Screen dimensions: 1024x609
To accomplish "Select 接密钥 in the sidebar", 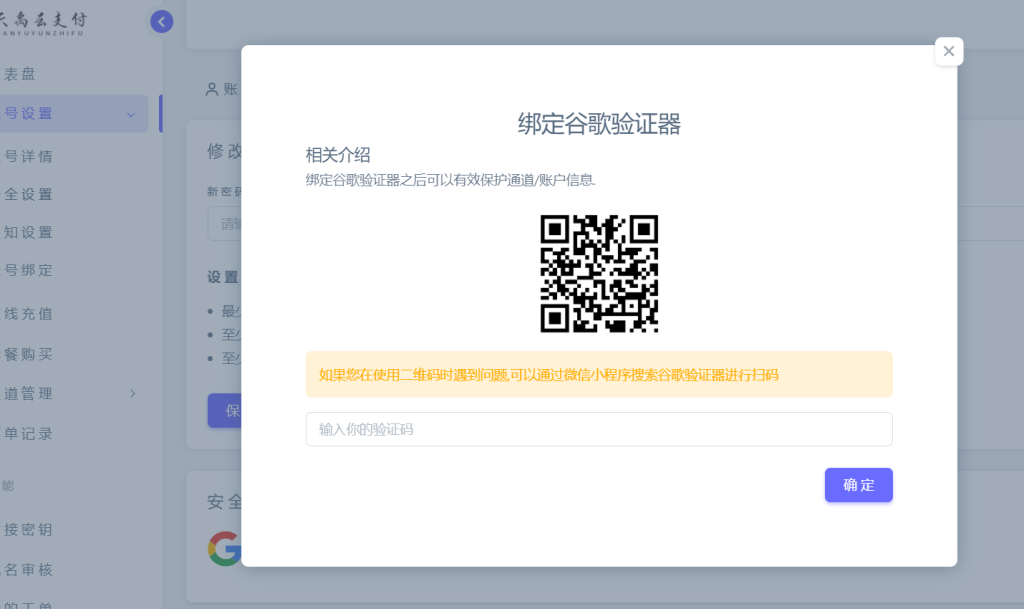I will pos(29,530).
